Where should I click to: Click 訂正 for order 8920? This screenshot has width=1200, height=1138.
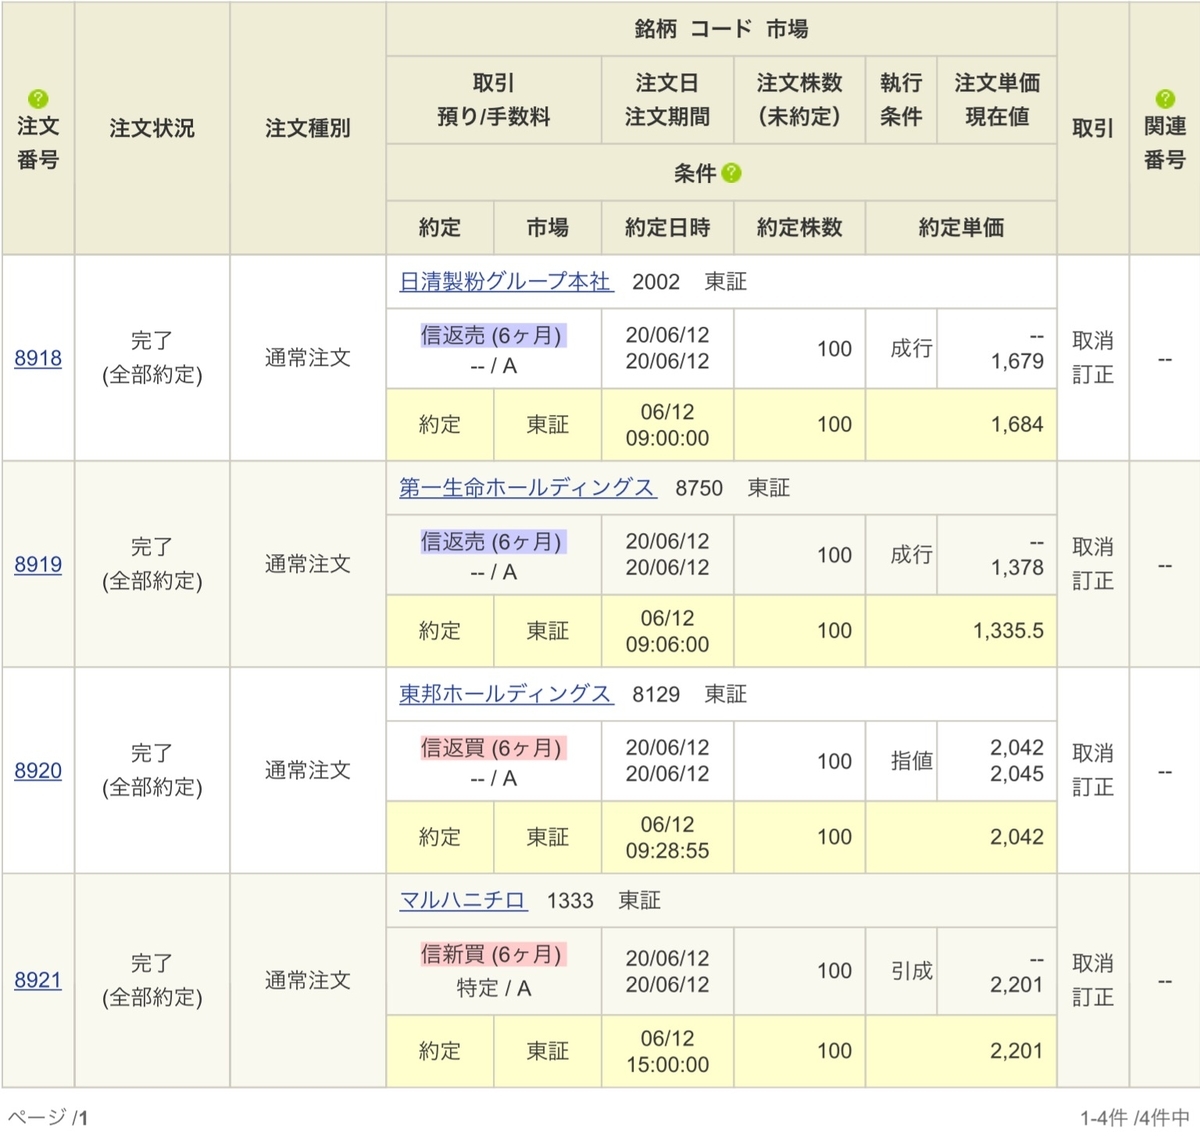(x=1093, y=787)
